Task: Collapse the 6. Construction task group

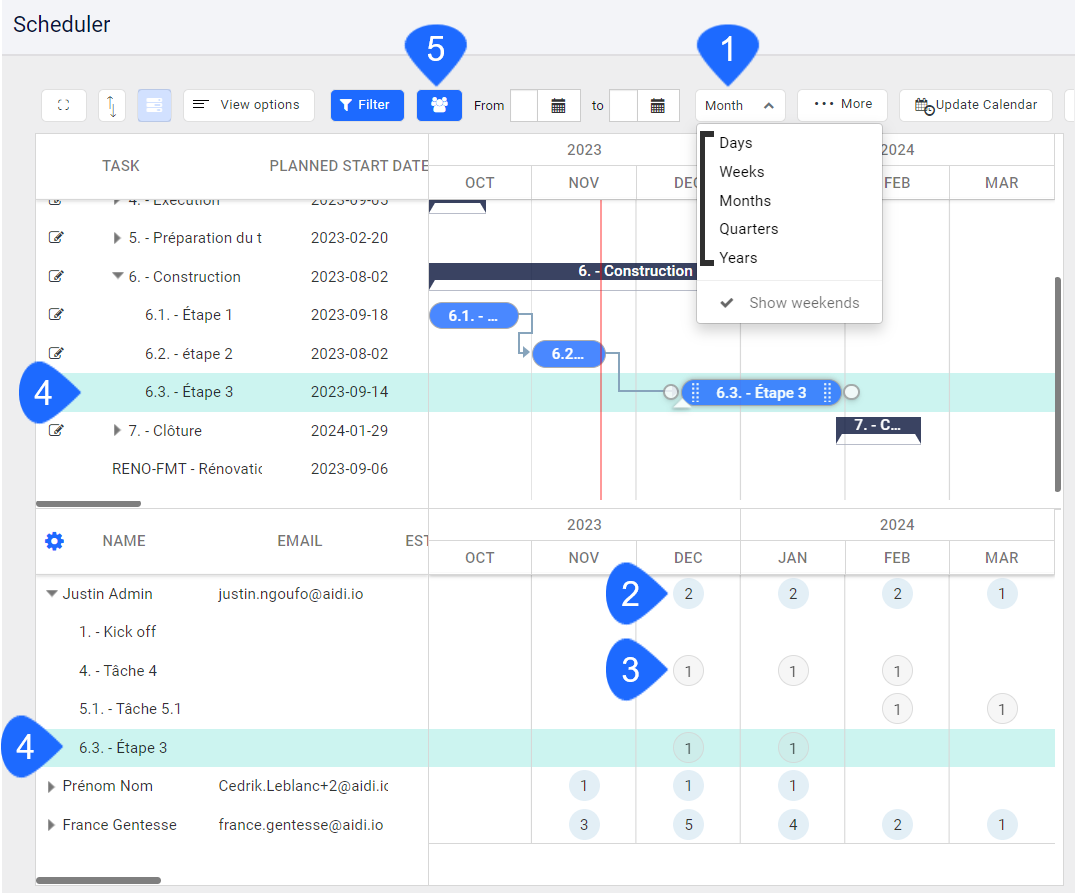Action: [x=117, y=276]
